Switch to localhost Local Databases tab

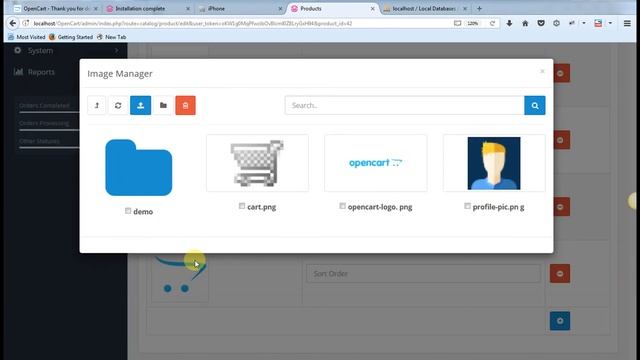coord(424,9)
